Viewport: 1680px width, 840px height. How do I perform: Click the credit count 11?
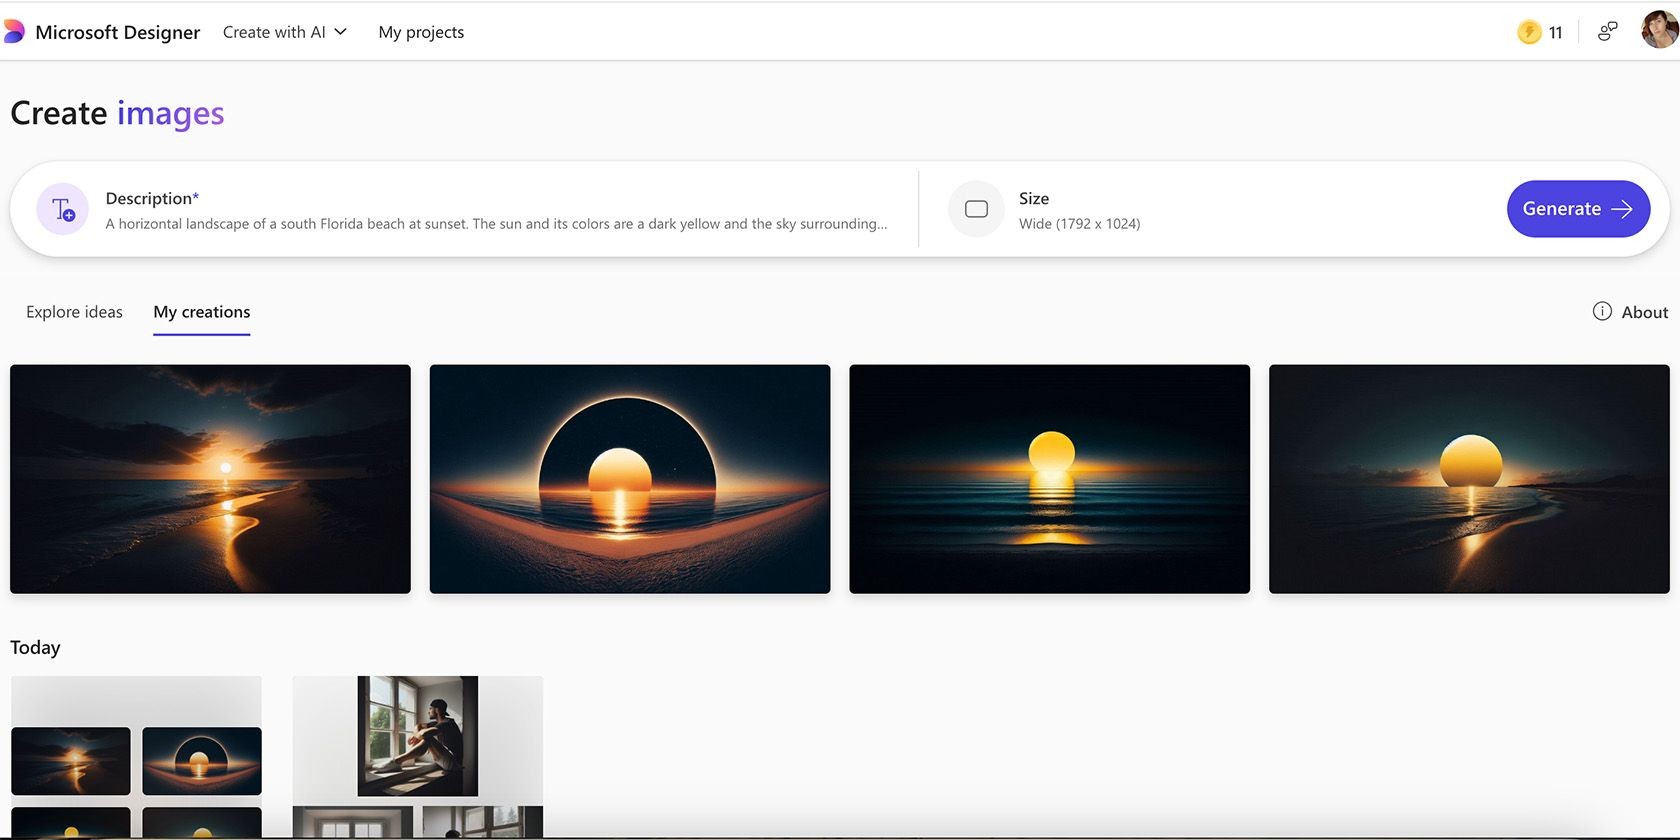1555,33
